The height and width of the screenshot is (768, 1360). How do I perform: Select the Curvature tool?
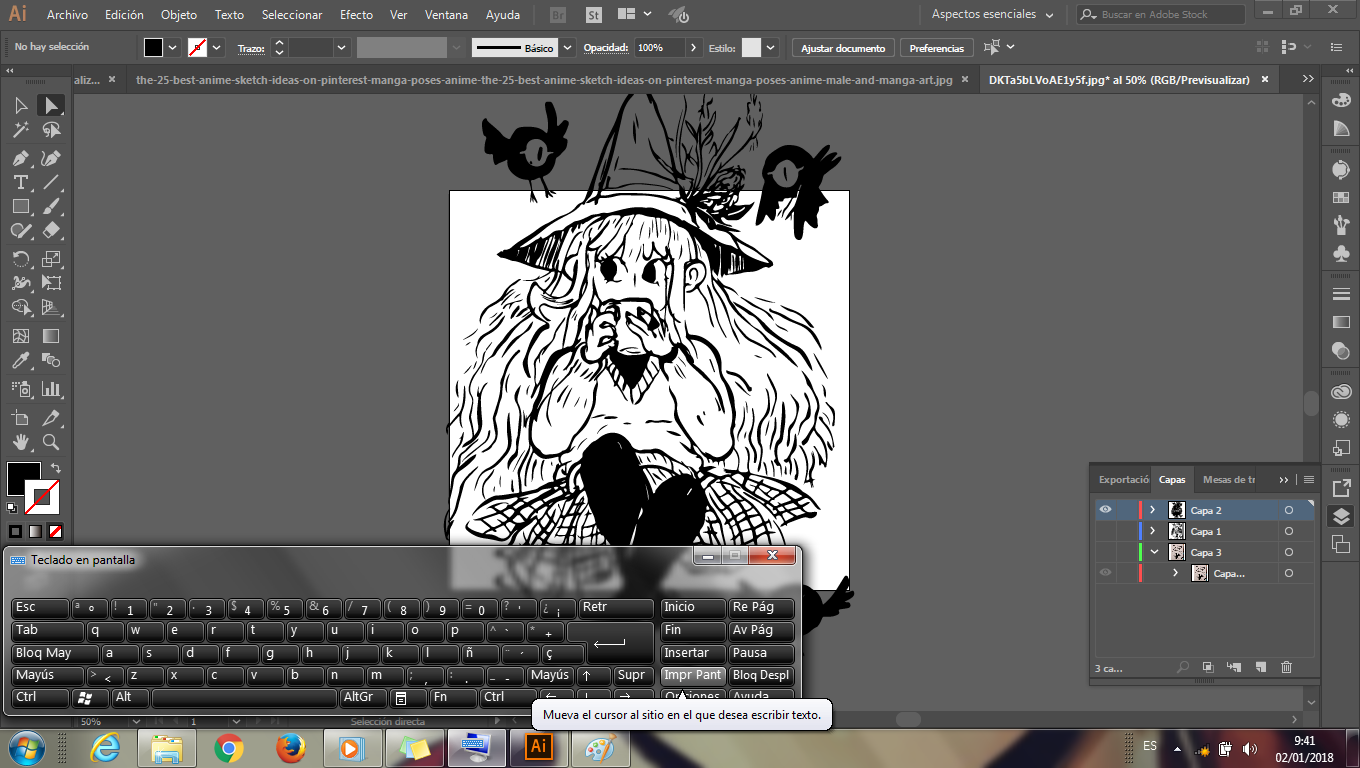[51, 158]
